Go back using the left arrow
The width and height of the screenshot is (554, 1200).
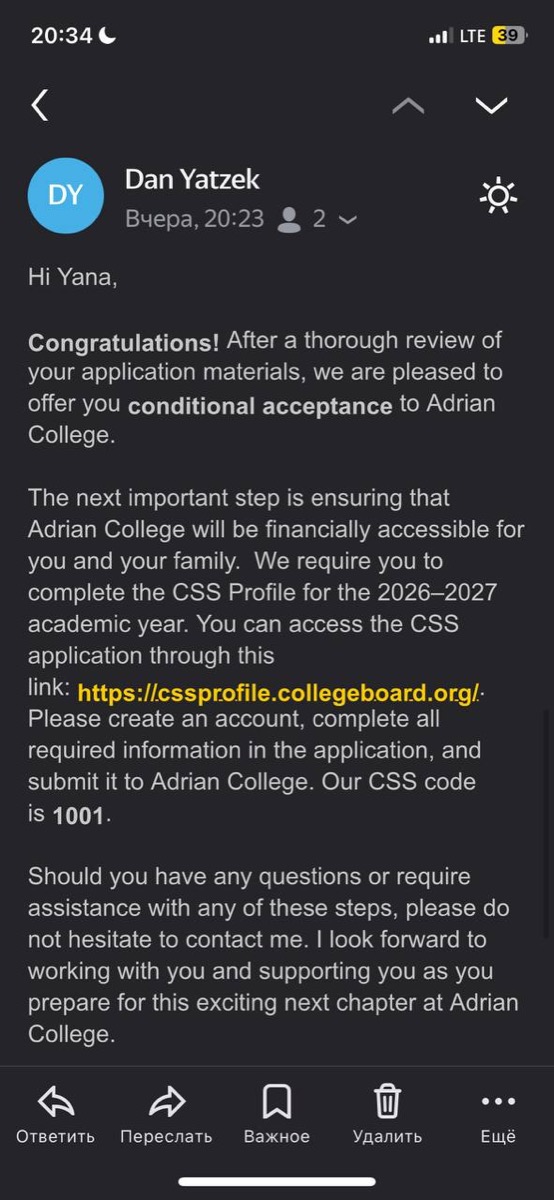point(40,105)
